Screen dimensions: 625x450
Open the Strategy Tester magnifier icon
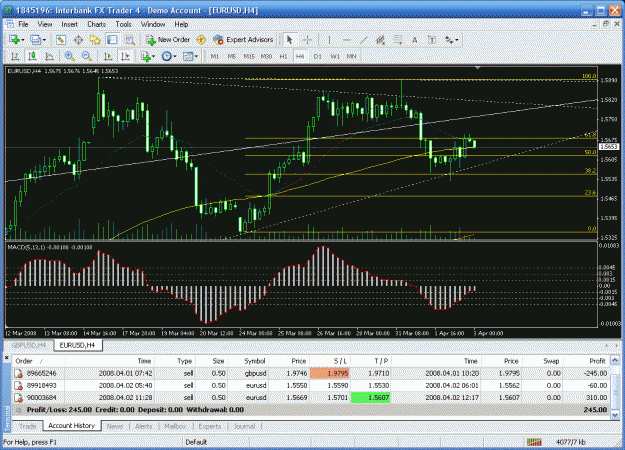pyautogui.click(x=129, y=40)
